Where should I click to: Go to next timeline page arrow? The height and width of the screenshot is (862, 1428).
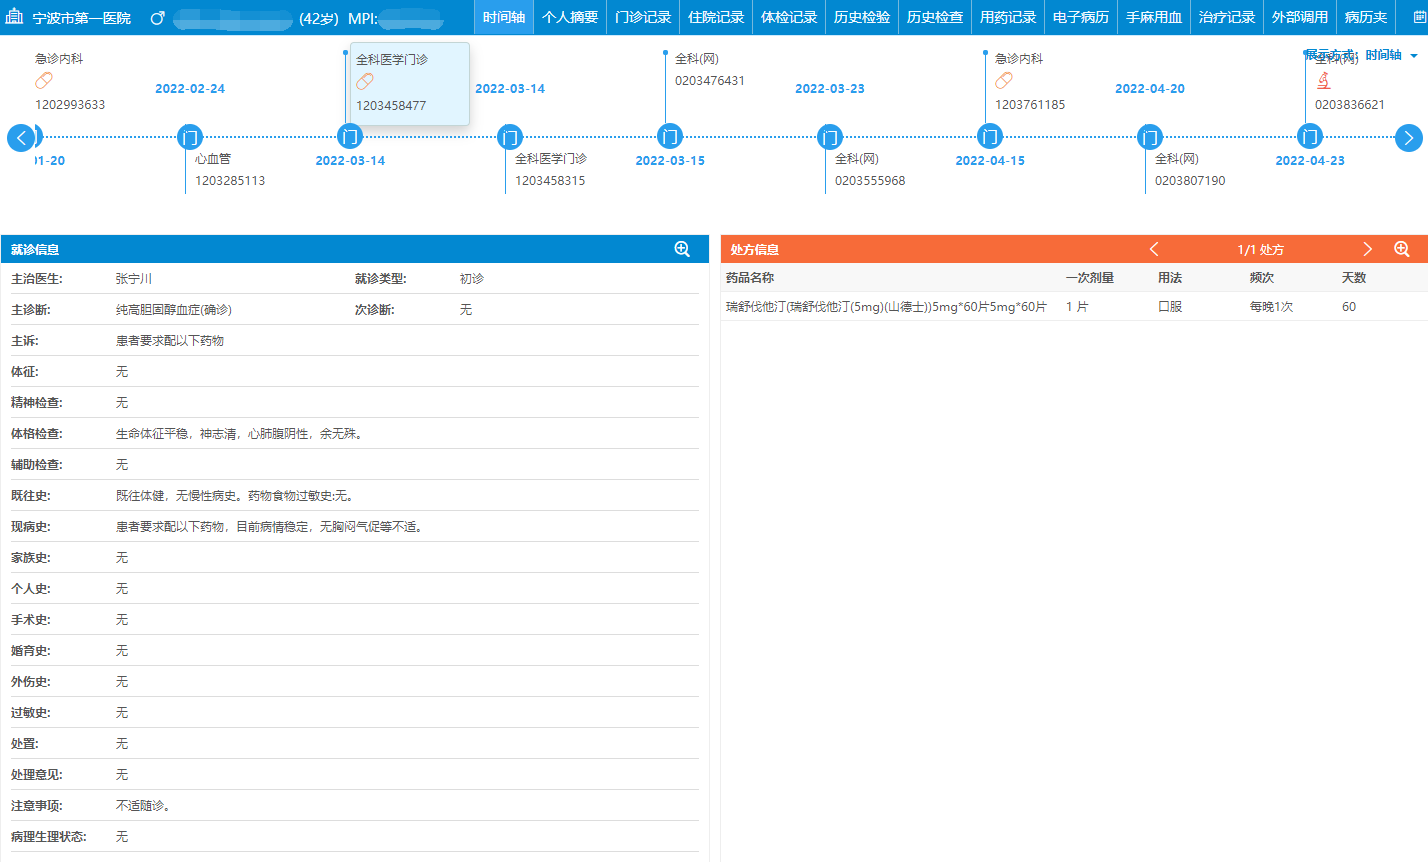[1408, 137]
